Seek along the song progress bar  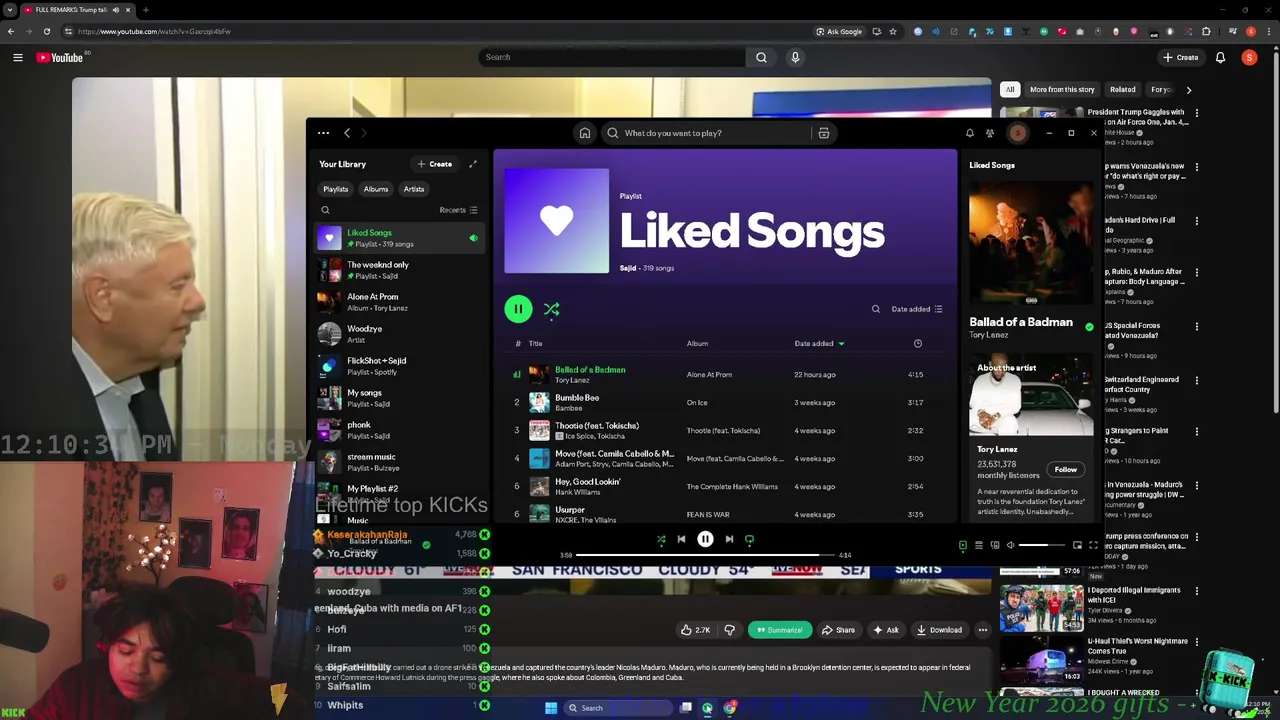tap(705, 555)
